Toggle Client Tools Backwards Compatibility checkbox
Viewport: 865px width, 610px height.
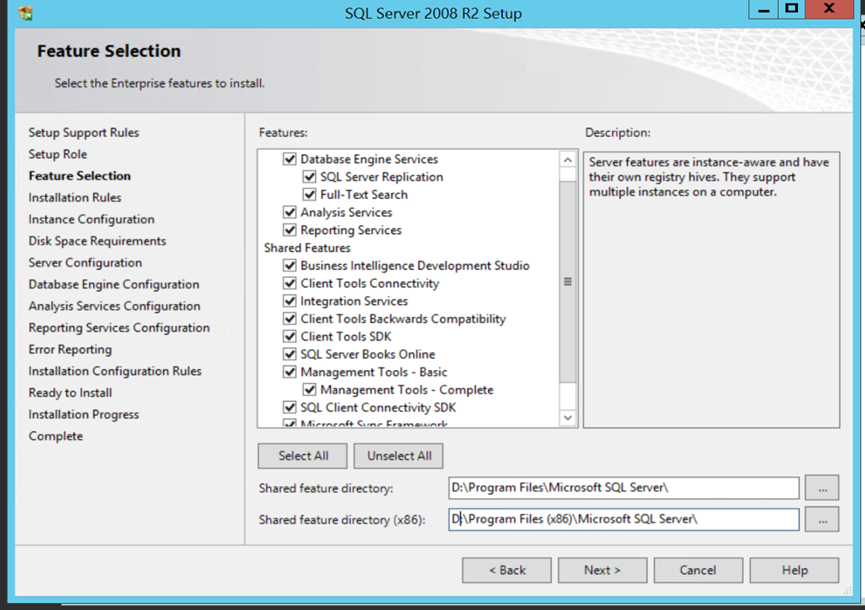(x=290, y=319)
